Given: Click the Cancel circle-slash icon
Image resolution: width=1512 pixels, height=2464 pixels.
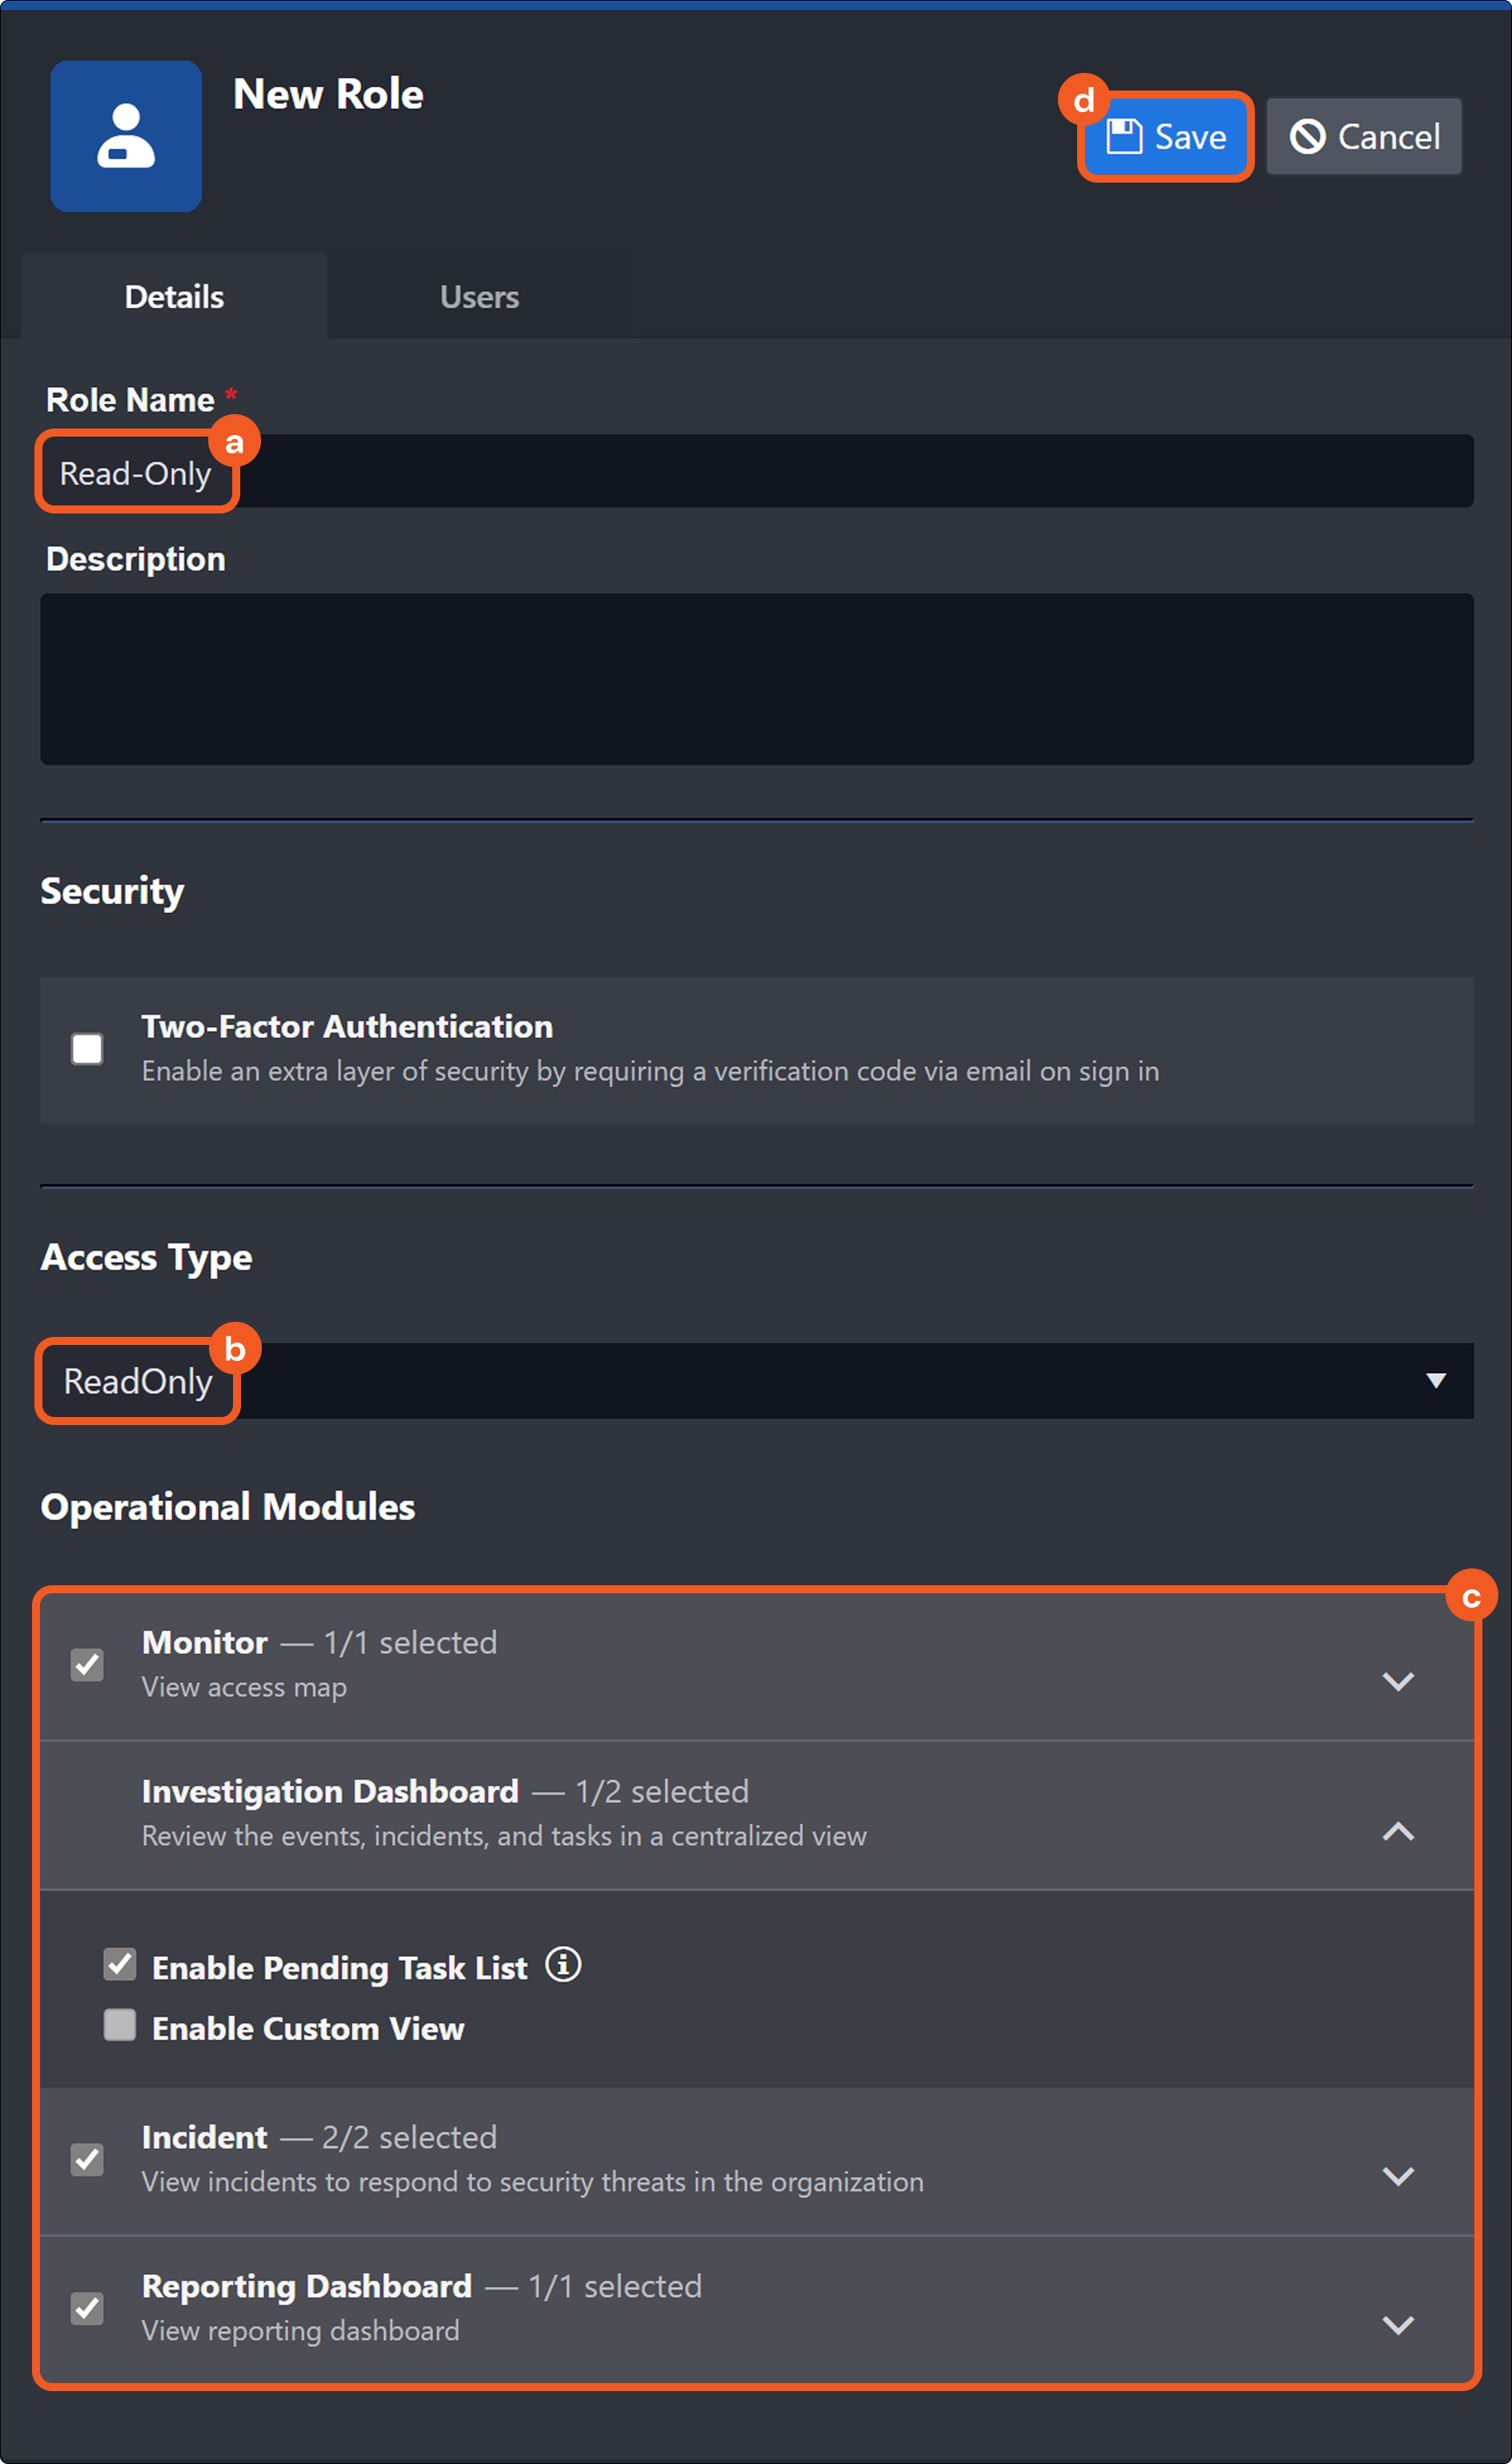Looking at the screenshot, I should tap(1307, 136).
